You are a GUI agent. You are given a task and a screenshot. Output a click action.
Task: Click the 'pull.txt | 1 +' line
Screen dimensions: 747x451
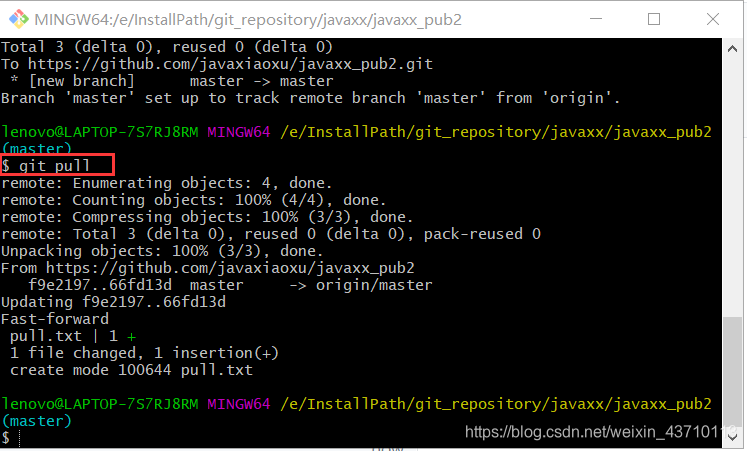pyautogui.click(x=73, y=336)
